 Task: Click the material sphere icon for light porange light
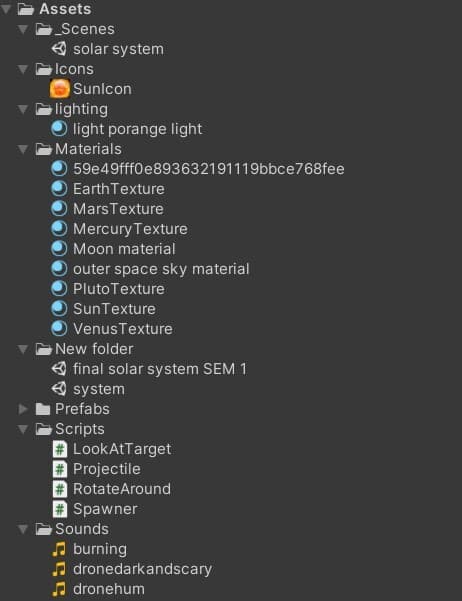pyautogui.click(x=59, y=129)
